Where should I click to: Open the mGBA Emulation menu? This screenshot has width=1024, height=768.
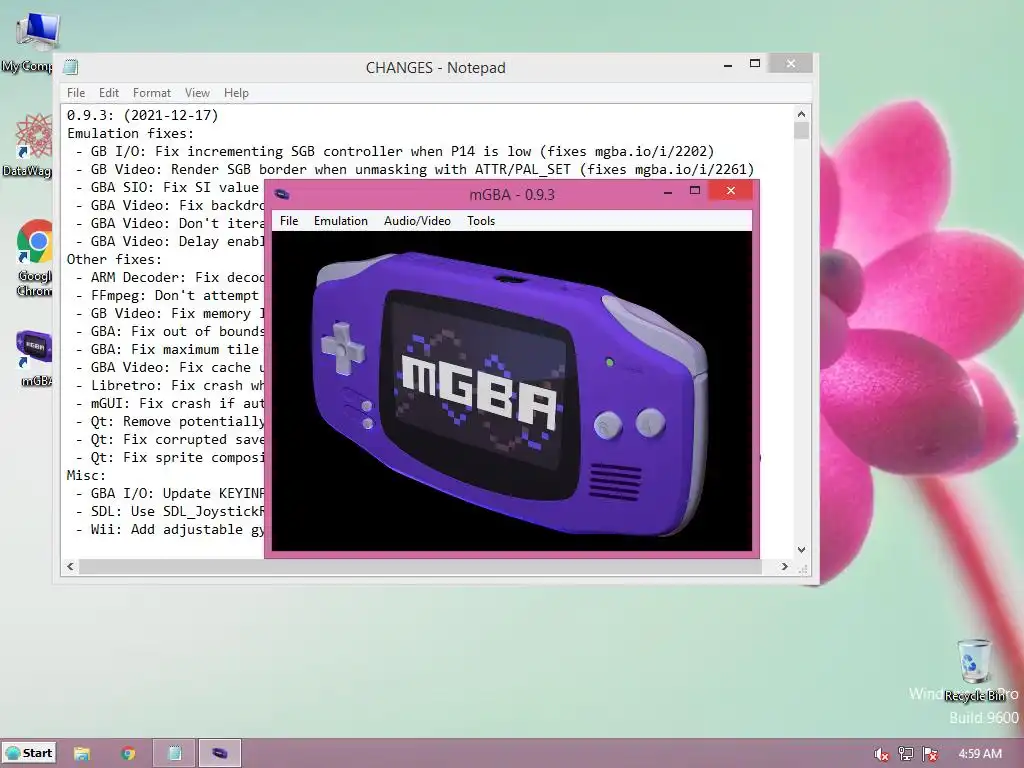point(341,221)
